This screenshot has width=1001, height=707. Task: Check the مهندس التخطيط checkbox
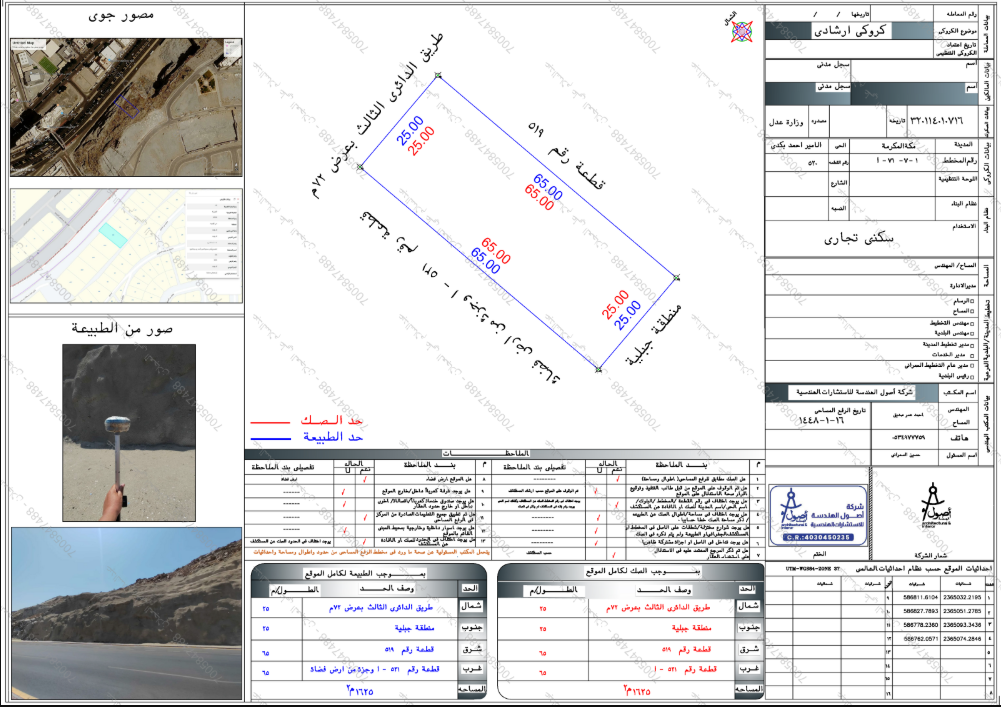972,323
